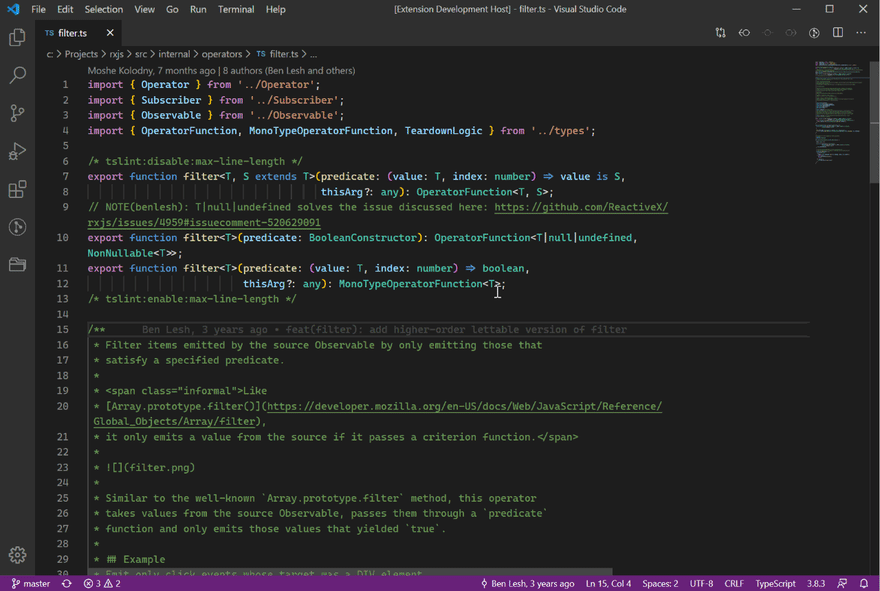Change language mode via TypeScript item
Viewport: 880px width, 591px height.
pos(775,584)
